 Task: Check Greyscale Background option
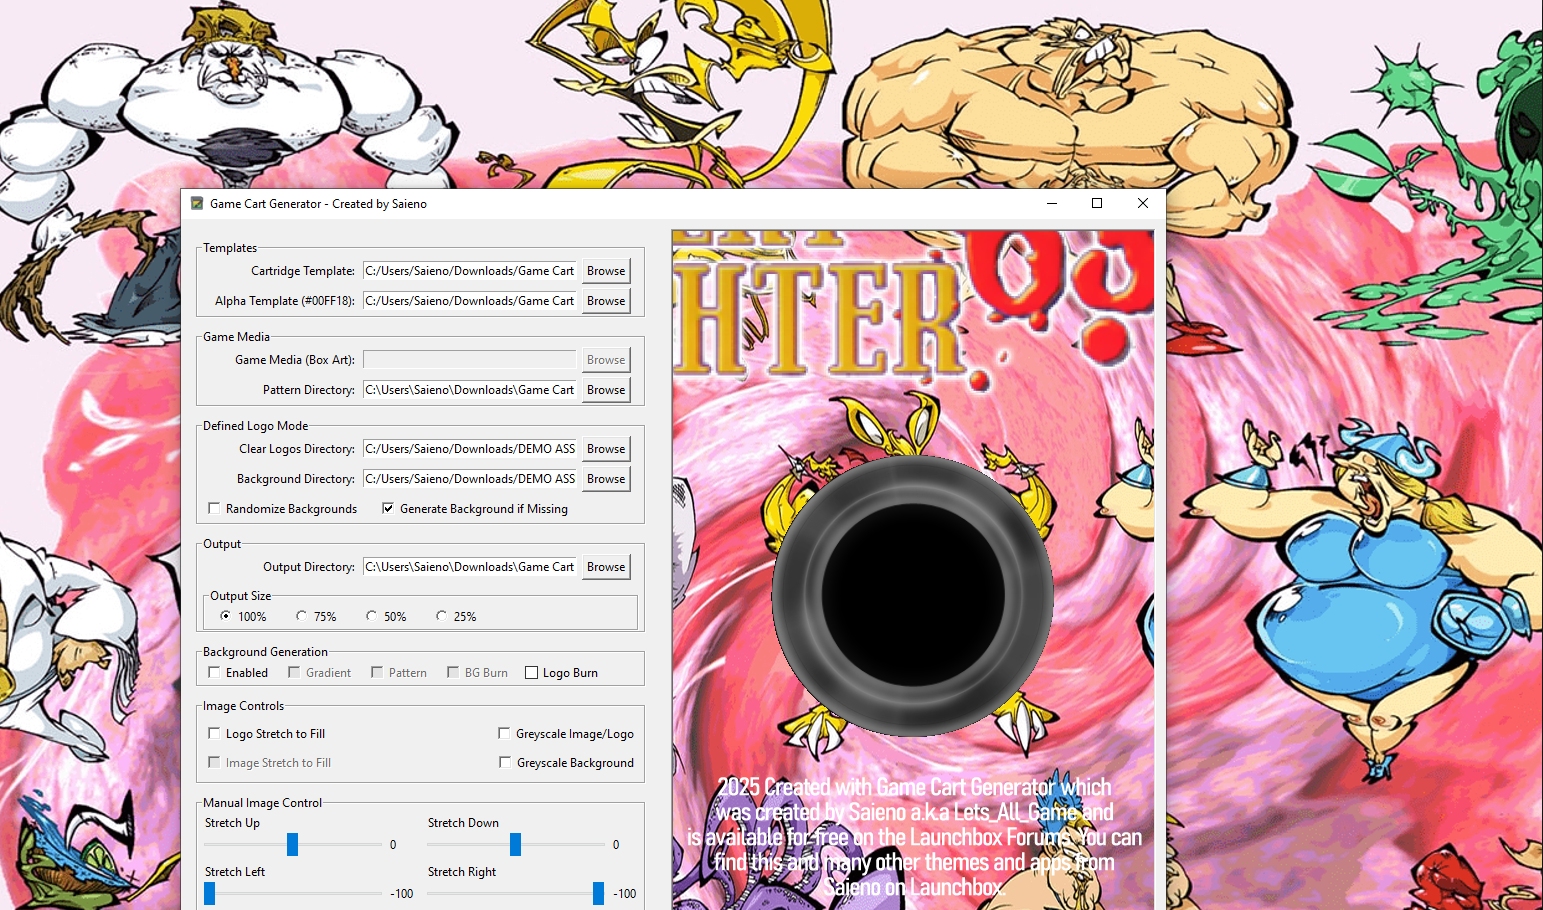(505, 762)
